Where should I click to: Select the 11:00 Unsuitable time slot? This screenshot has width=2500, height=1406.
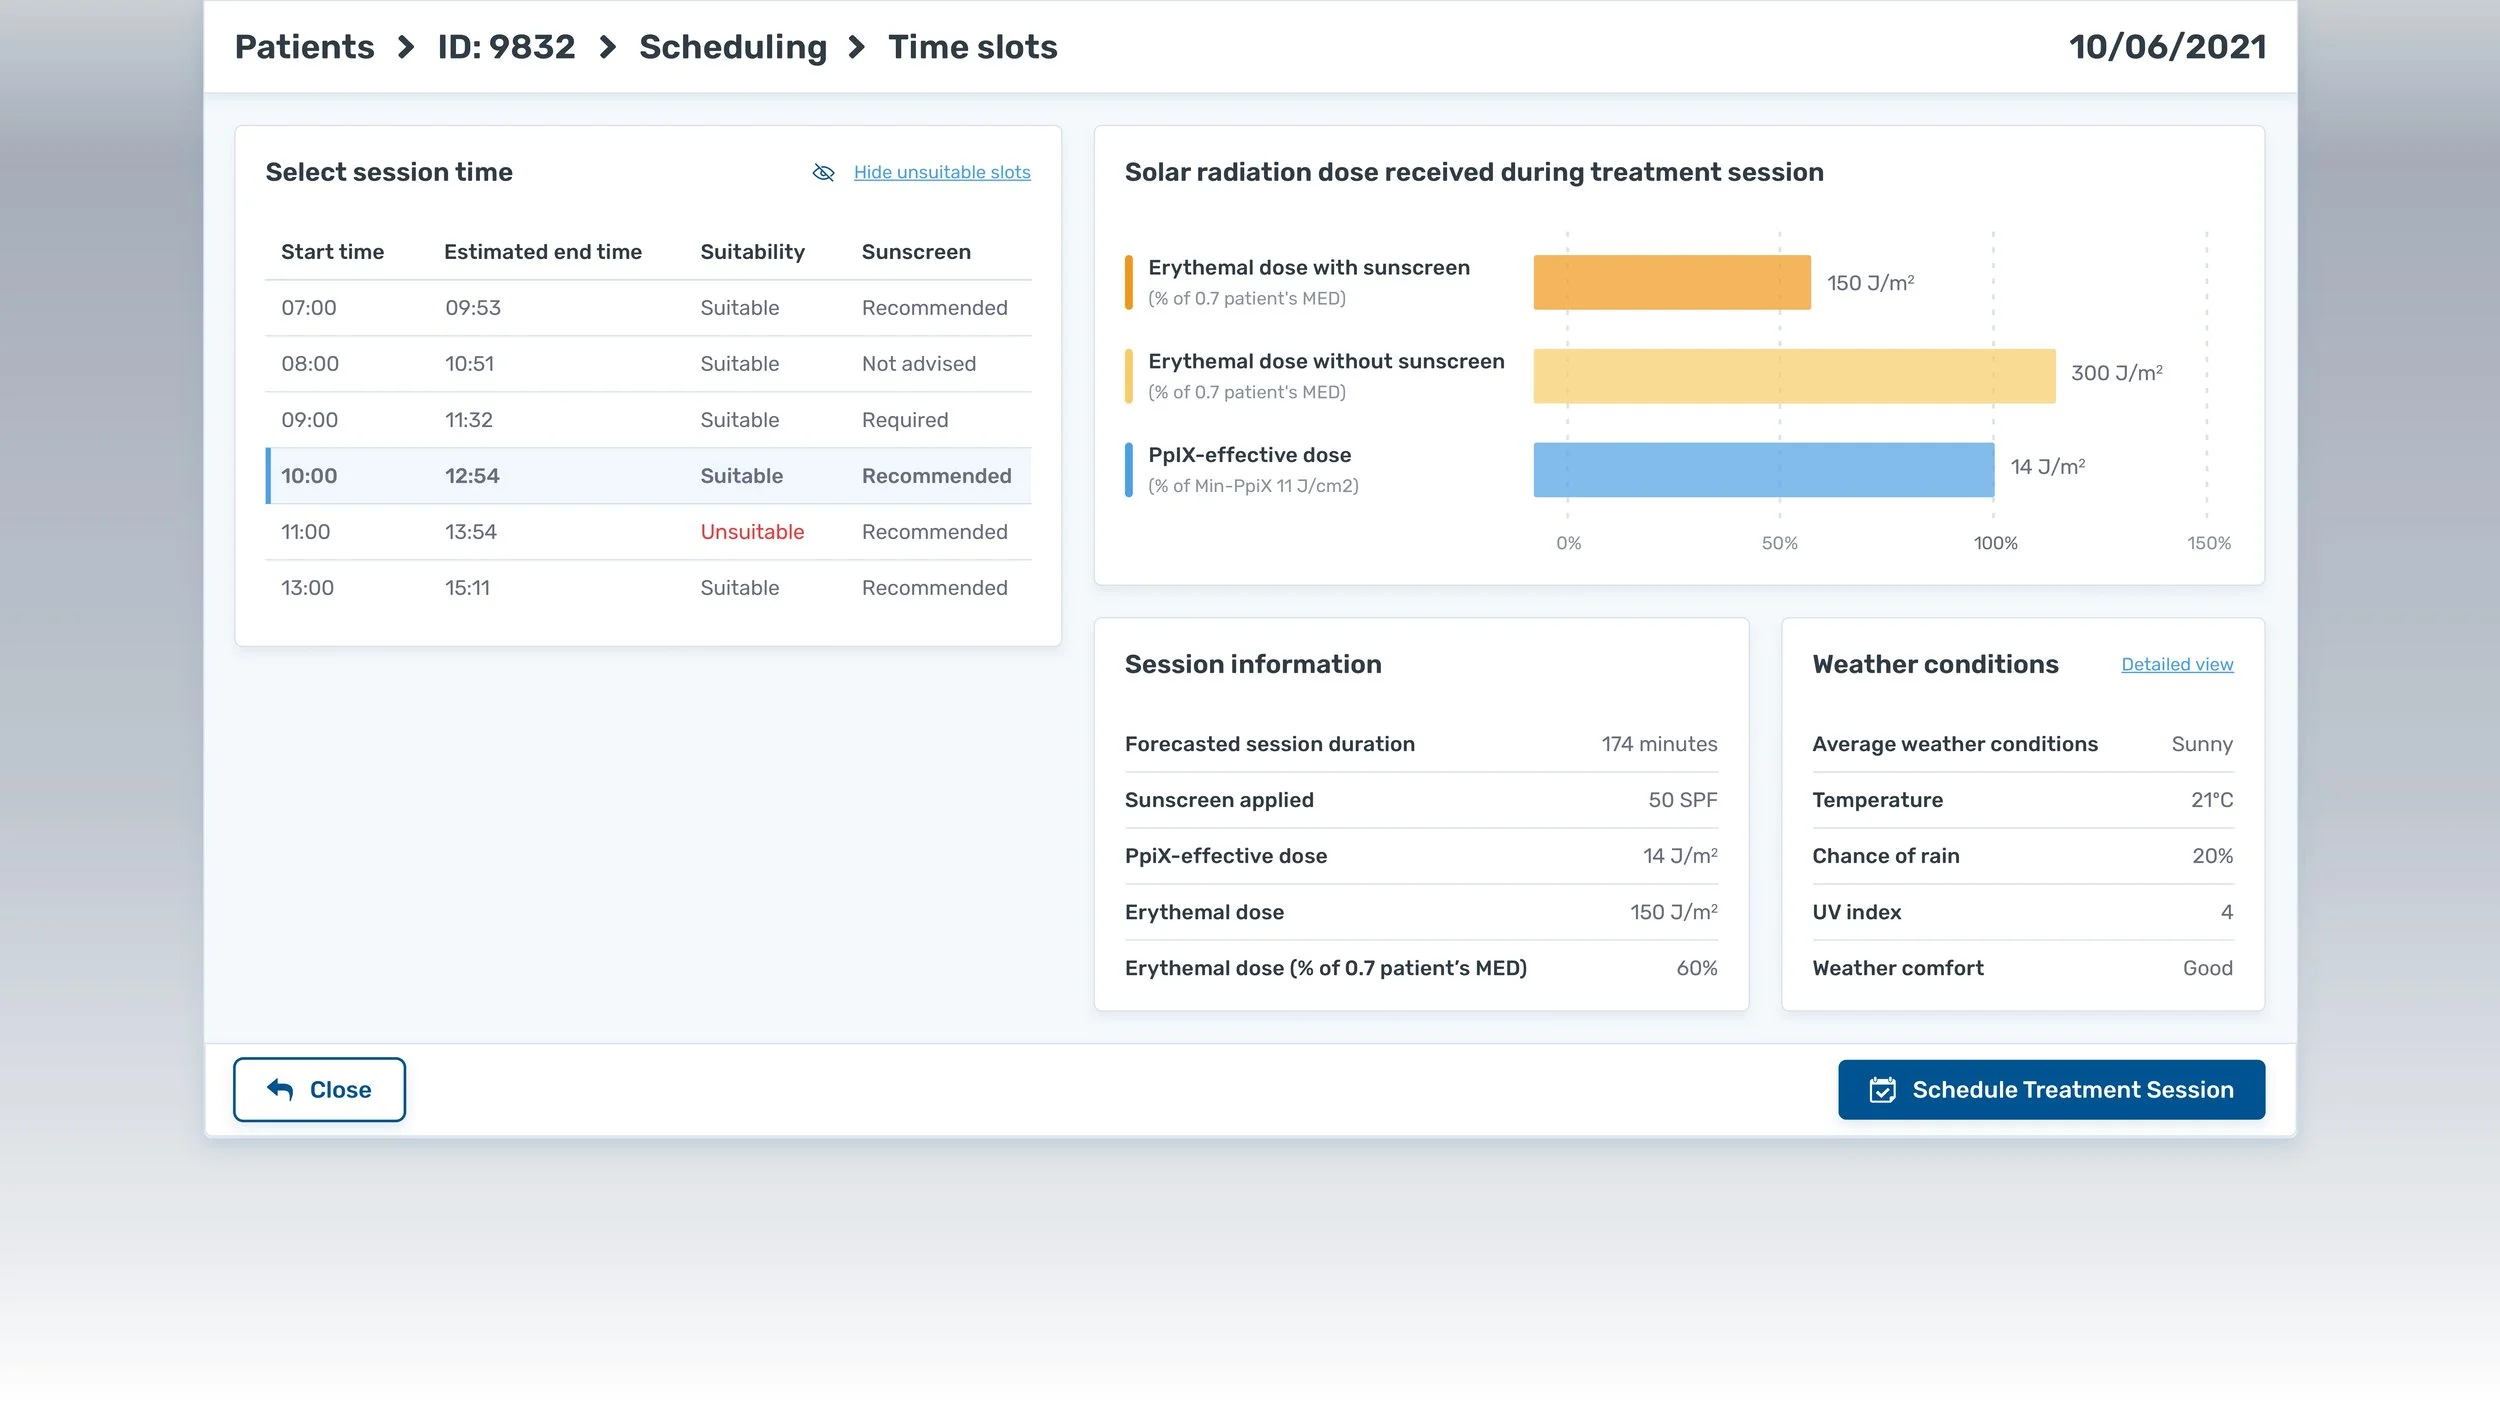click(x=647, y=532)
